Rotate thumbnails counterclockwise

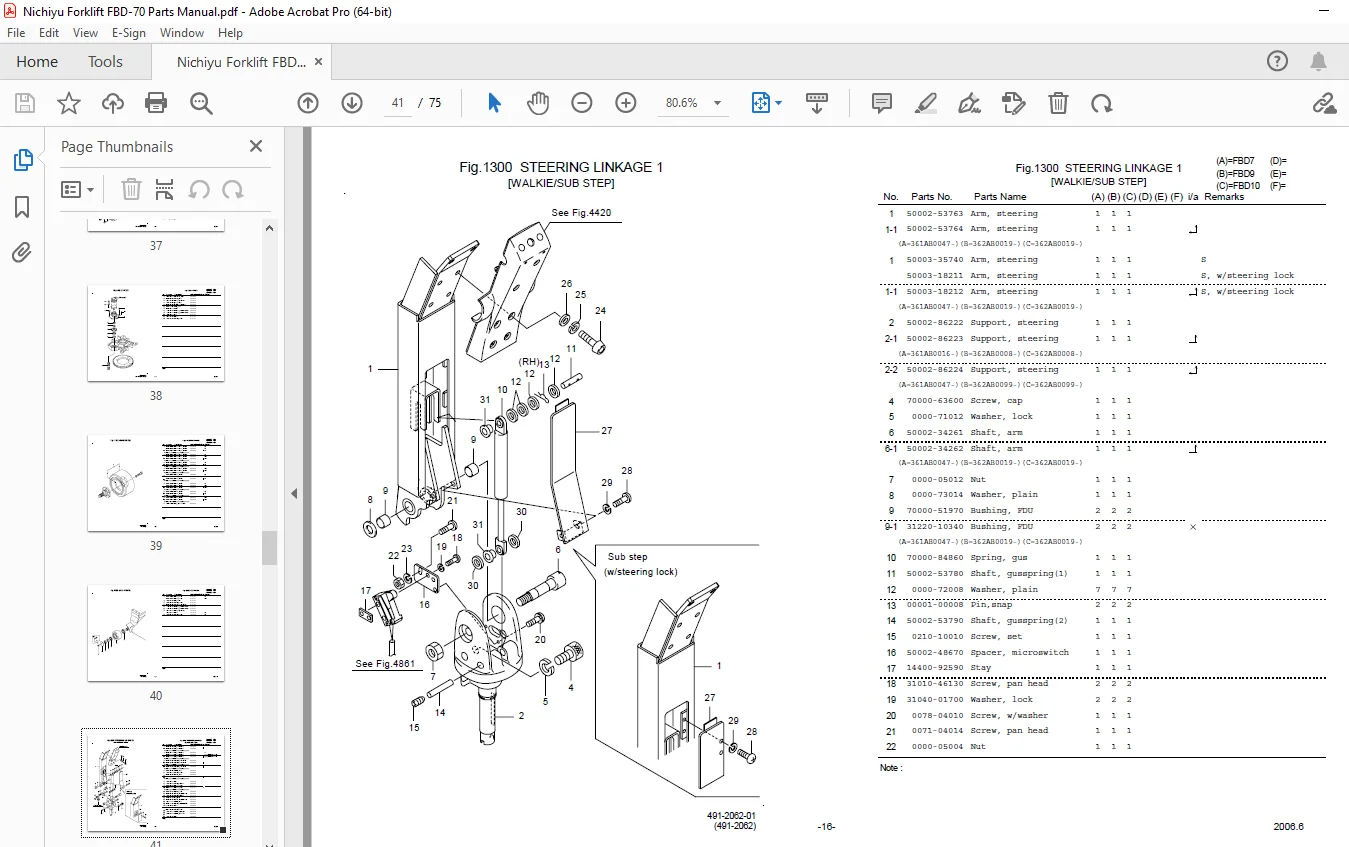pos(199,189)
